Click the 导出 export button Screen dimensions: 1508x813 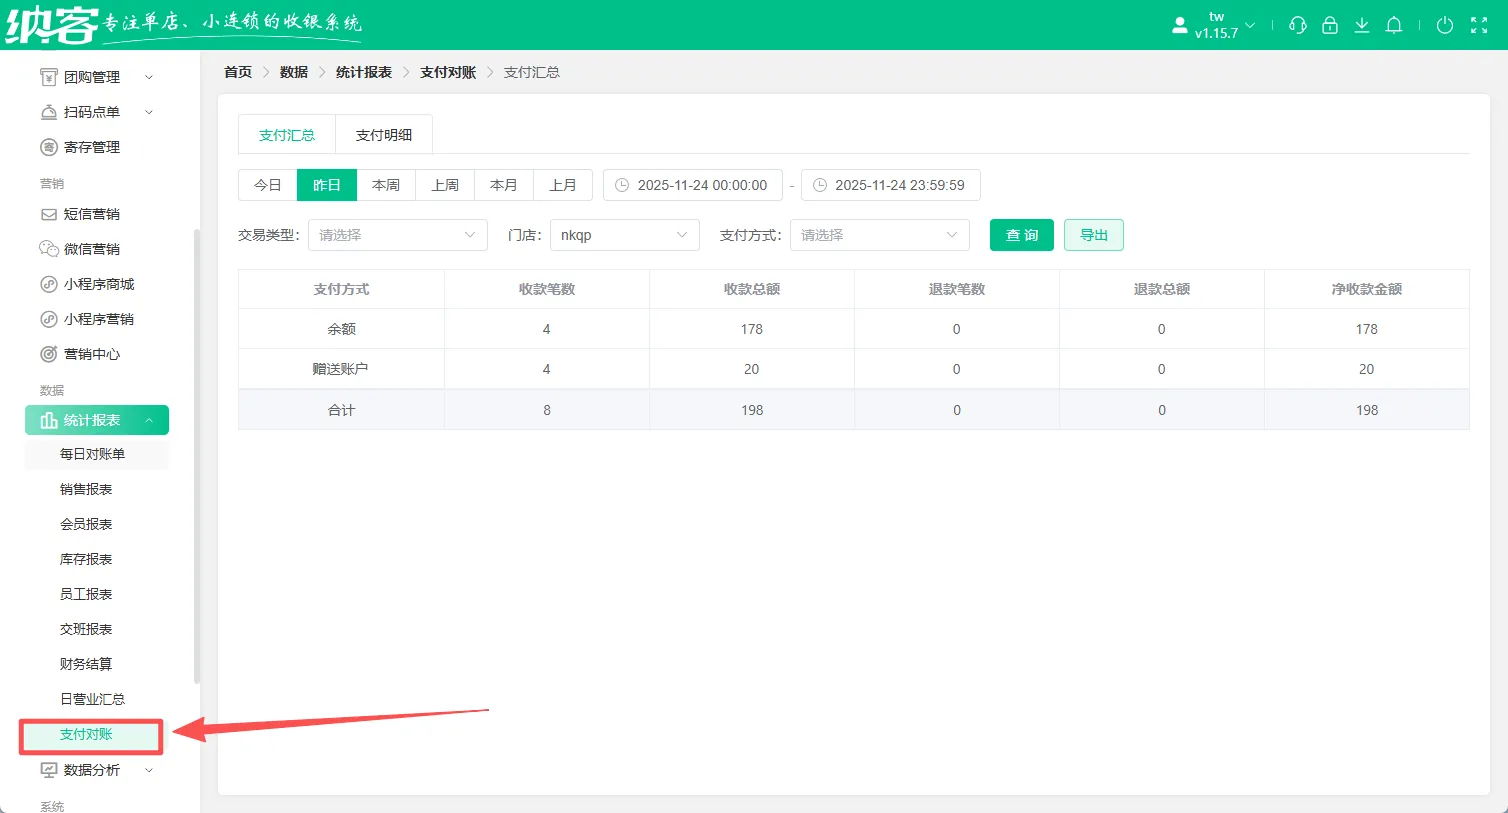(x=1093, y=234)
